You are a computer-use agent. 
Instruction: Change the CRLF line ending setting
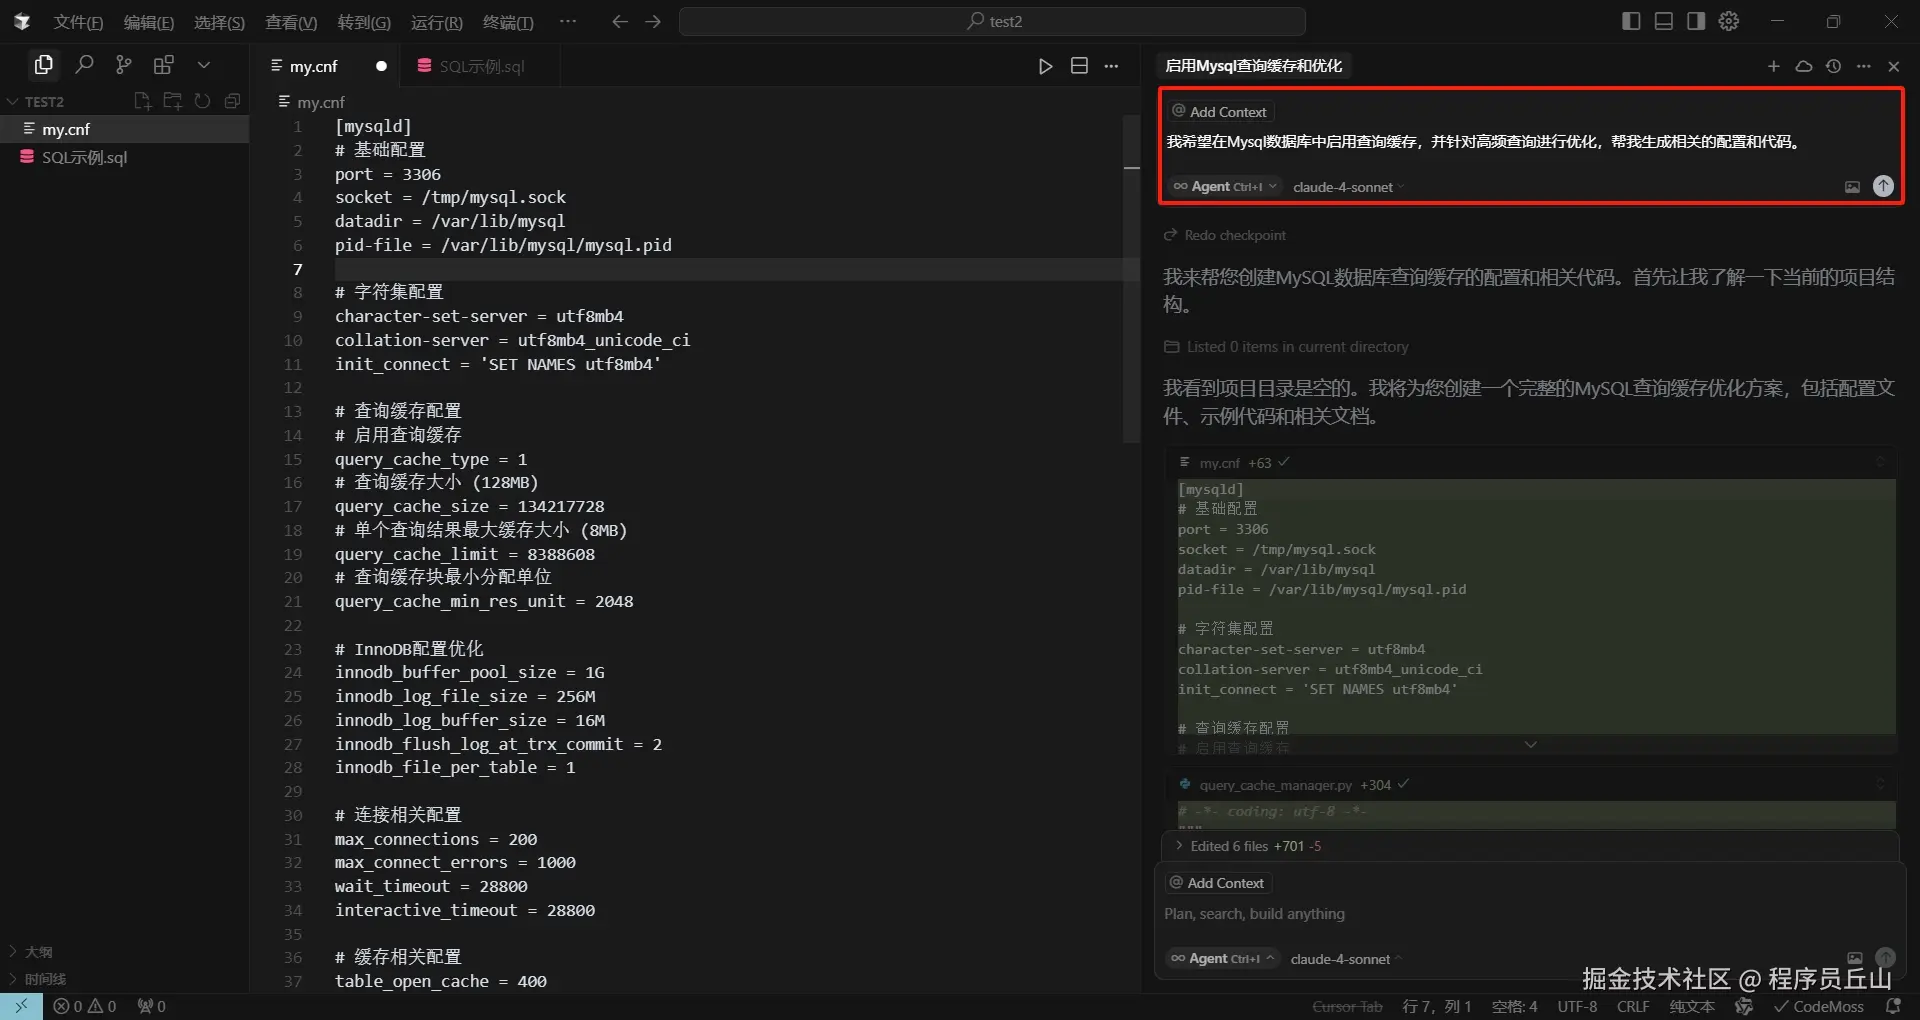click(1633, 1006)
